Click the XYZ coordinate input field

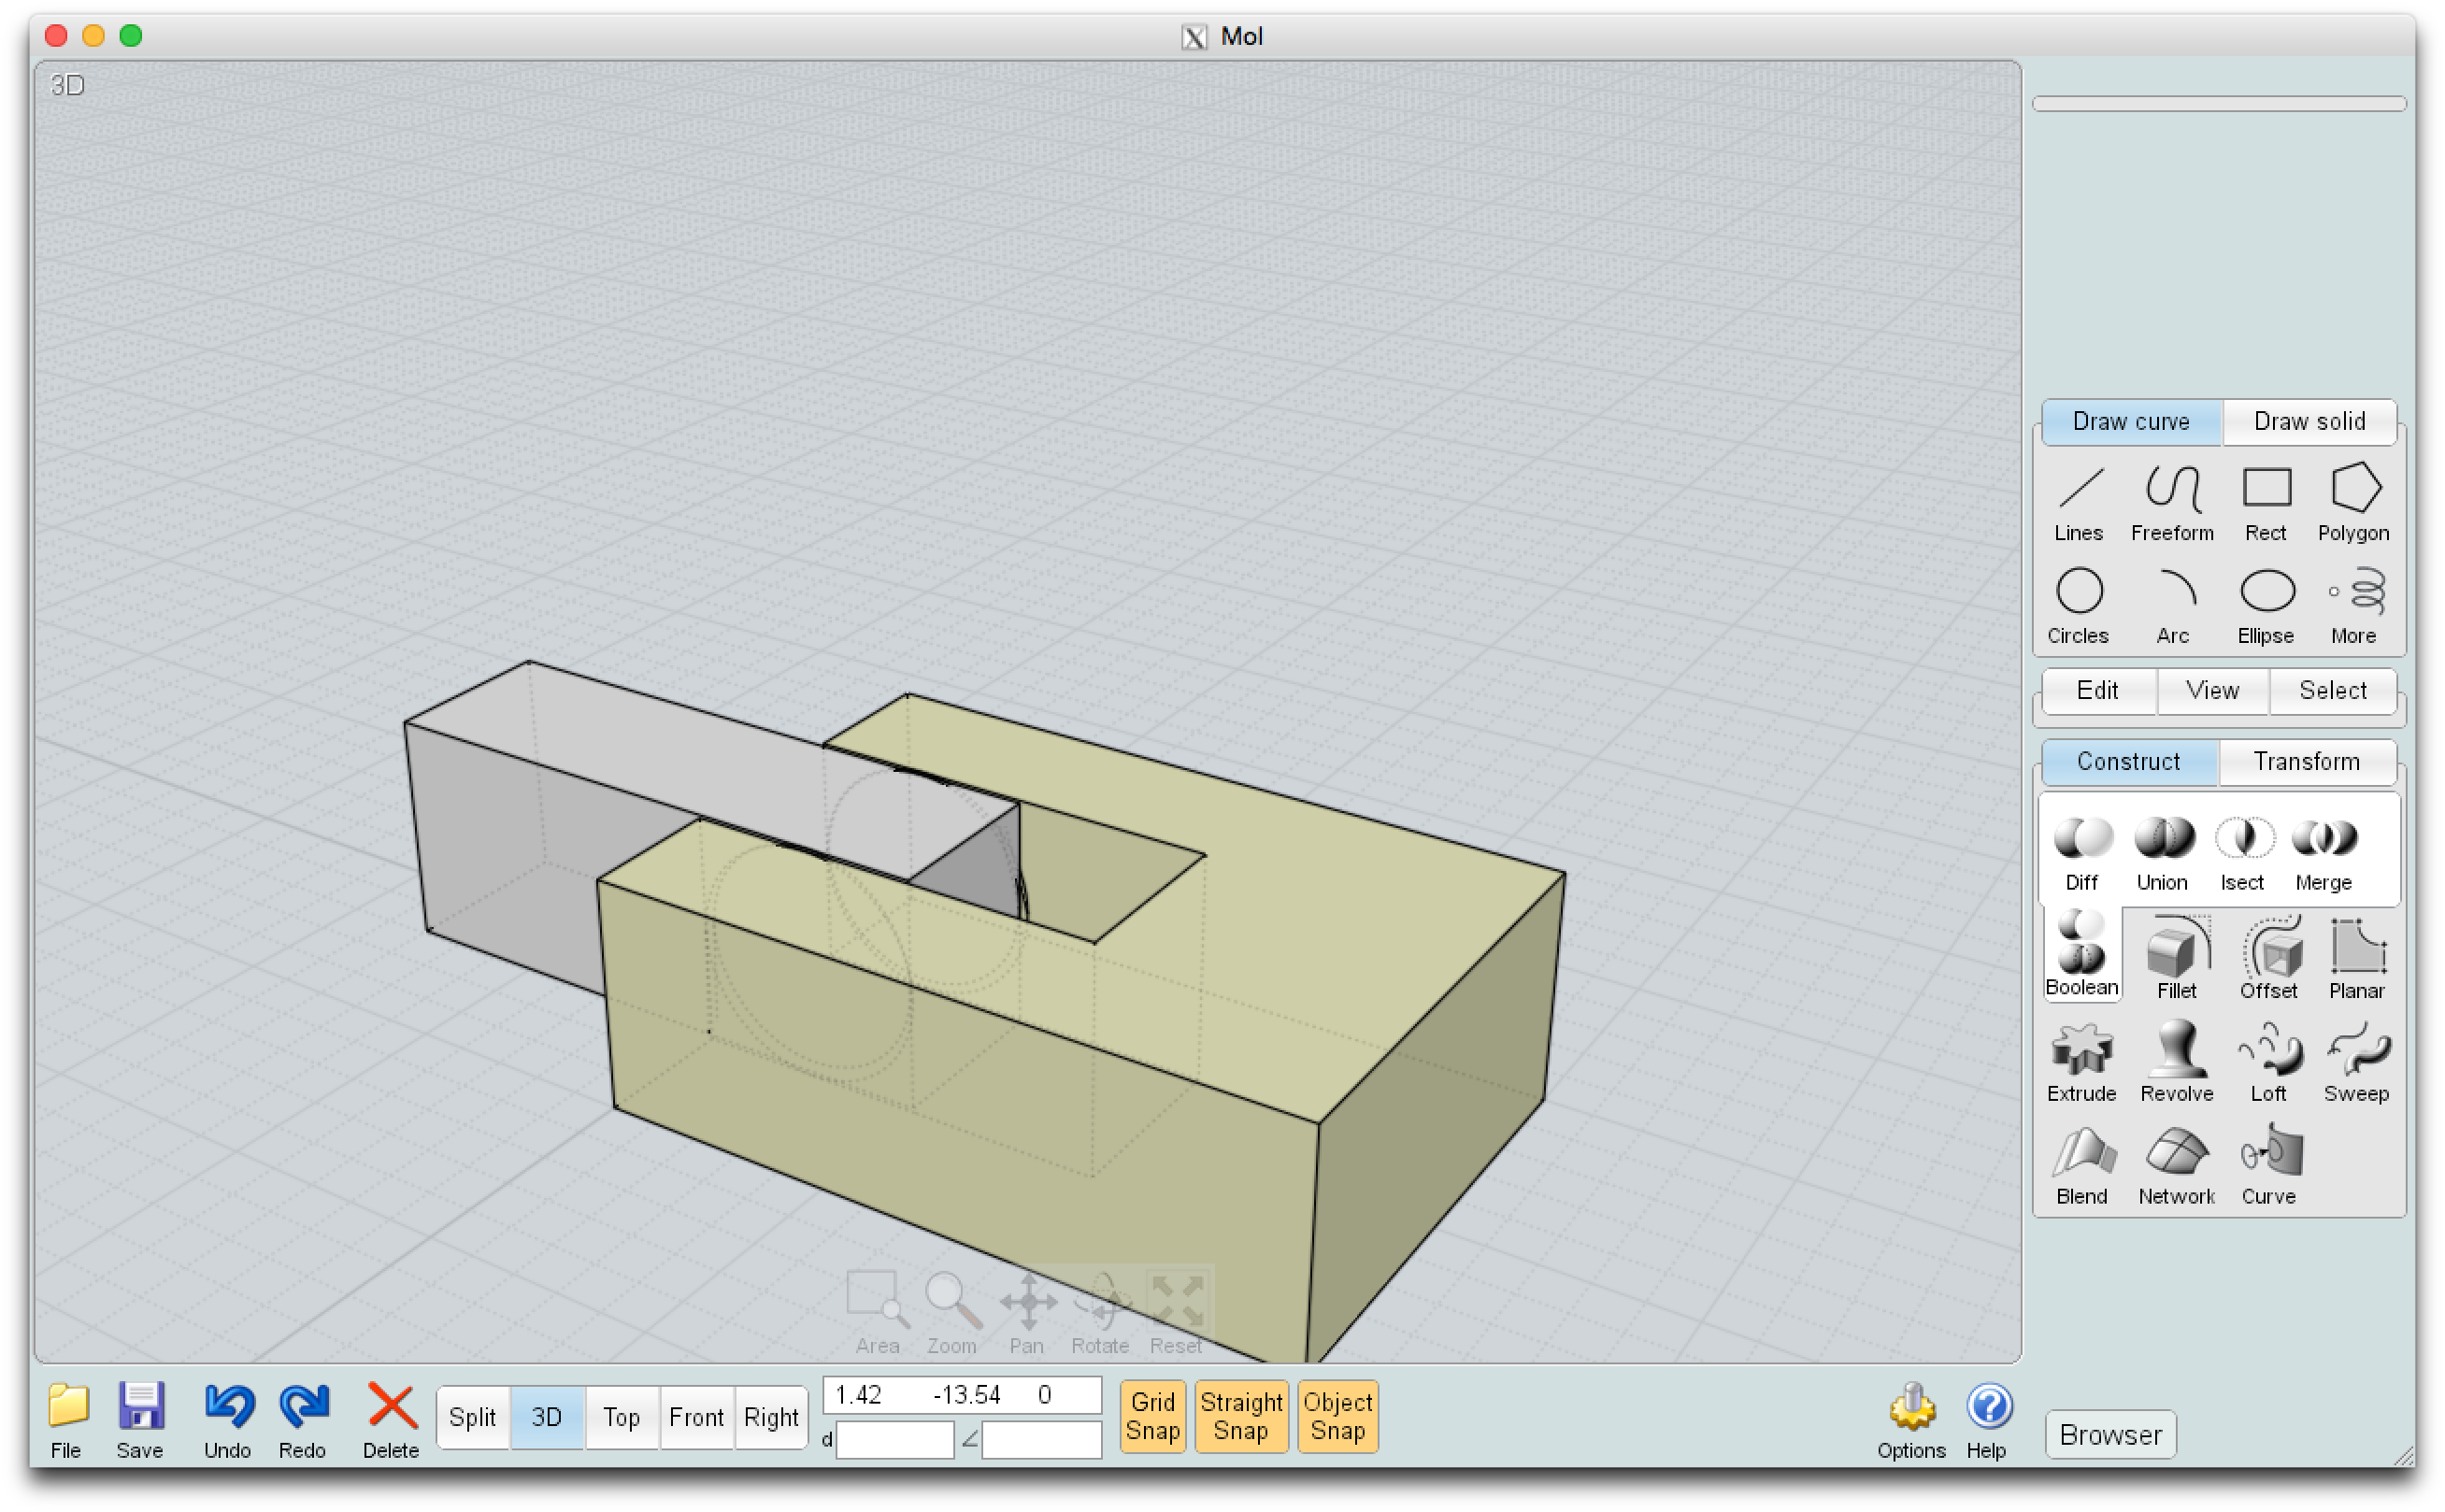coord(961,1394)
